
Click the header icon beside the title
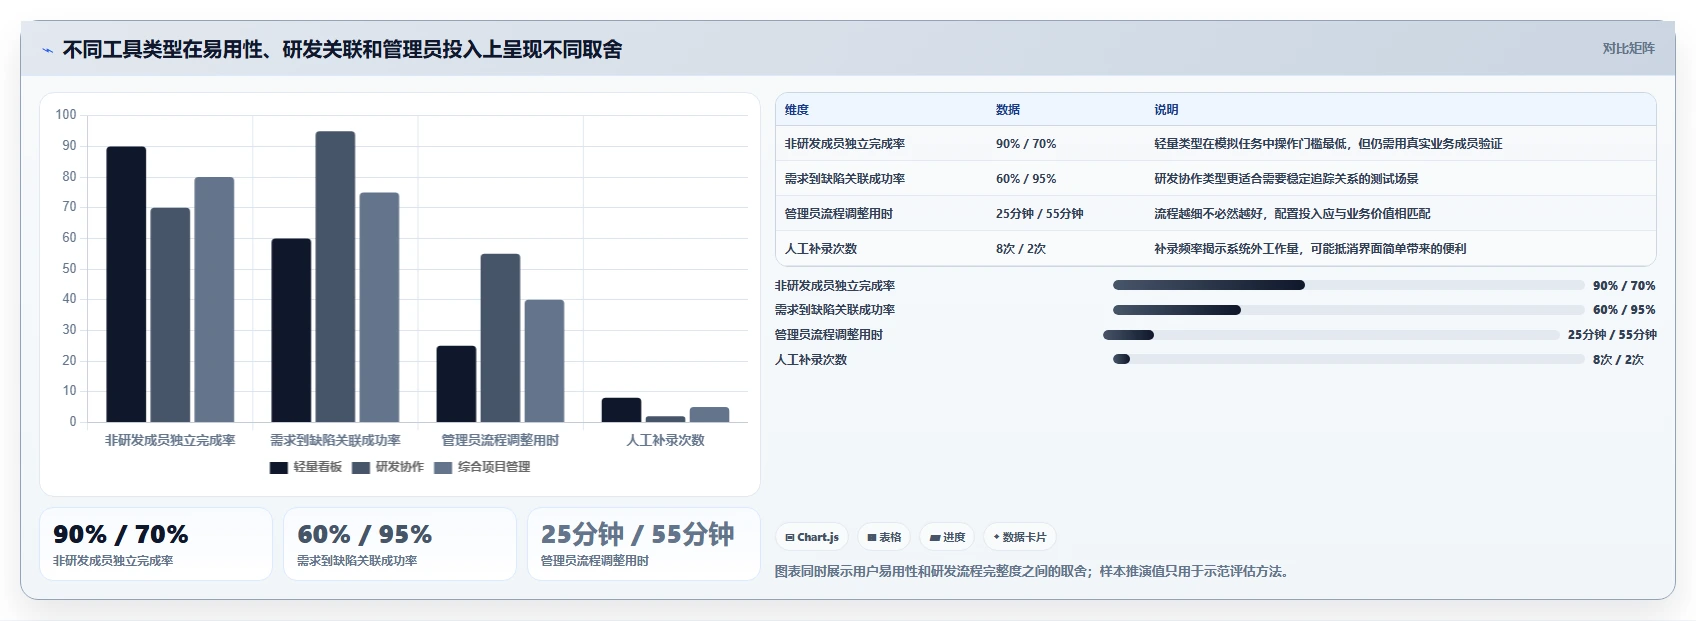click(47, 50)
